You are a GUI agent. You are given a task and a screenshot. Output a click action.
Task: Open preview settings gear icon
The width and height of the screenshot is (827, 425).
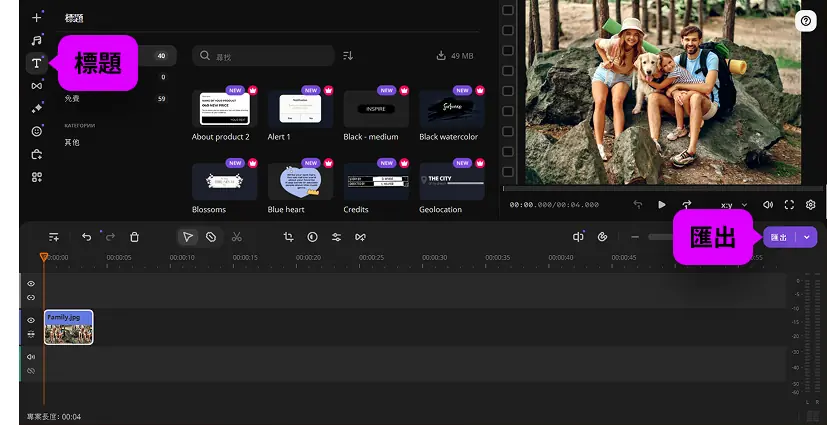pyautogui.click(x=811, y=205)
